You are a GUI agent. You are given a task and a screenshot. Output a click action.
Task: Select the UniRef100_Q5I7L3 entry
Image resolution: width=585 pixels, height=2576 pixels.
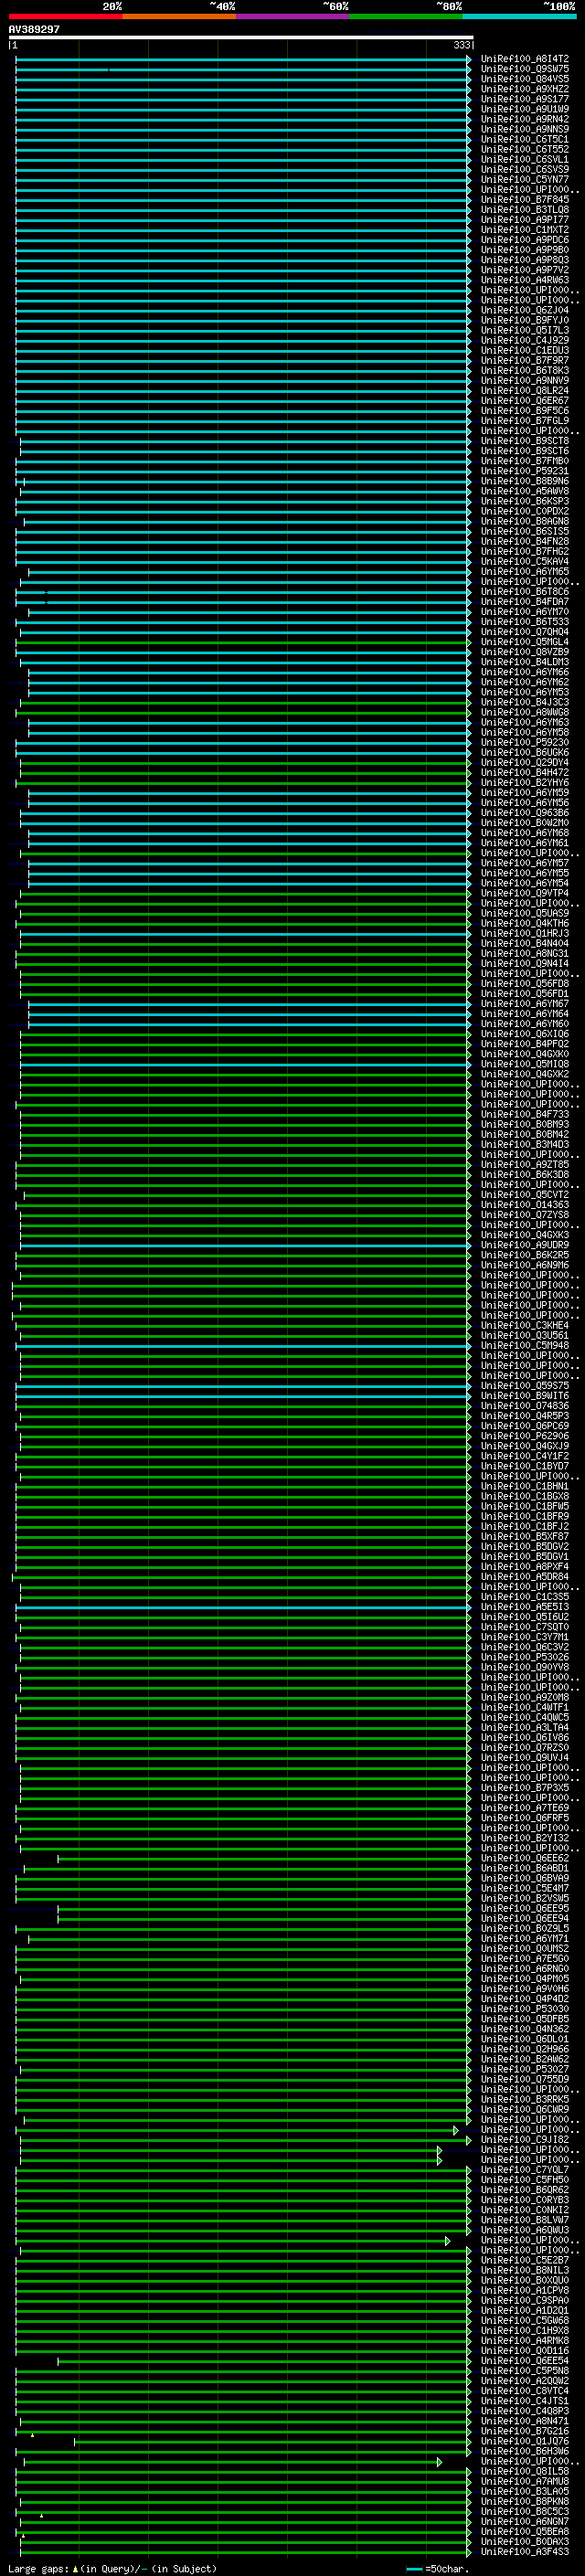(525, 330)
